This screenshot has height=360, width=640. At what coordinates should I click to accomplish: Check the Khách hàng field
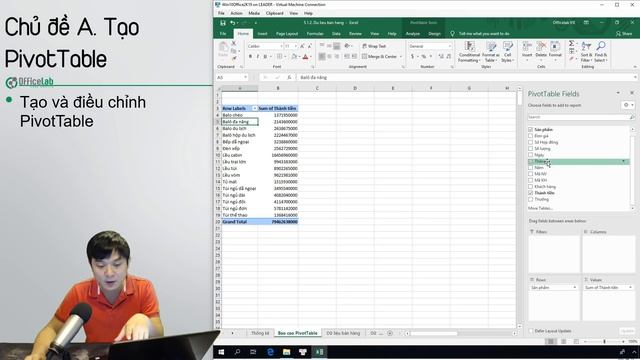[531, 187]
